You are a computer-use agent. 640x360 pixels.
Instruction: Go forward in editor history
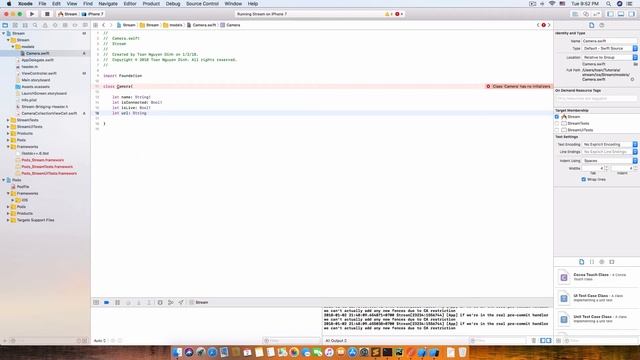click(111, 25)
